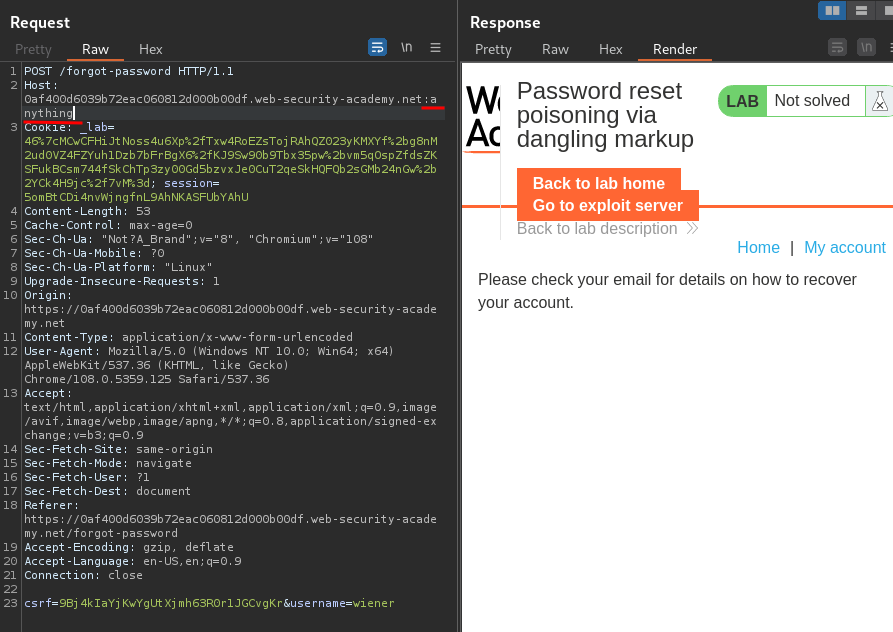Click Back to lab home button
This screenshot has width=893, height=632.
(599, 183)
